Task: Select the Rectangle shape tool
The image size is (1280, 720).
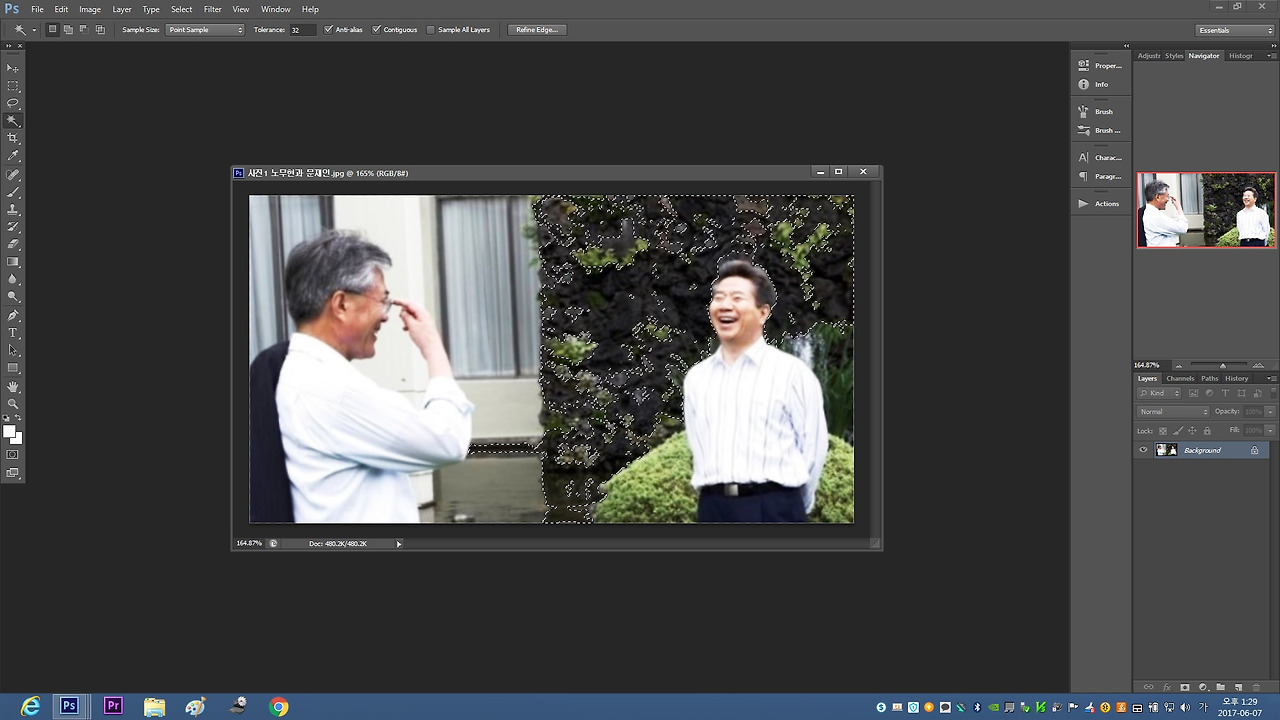Action: [13, 368]
